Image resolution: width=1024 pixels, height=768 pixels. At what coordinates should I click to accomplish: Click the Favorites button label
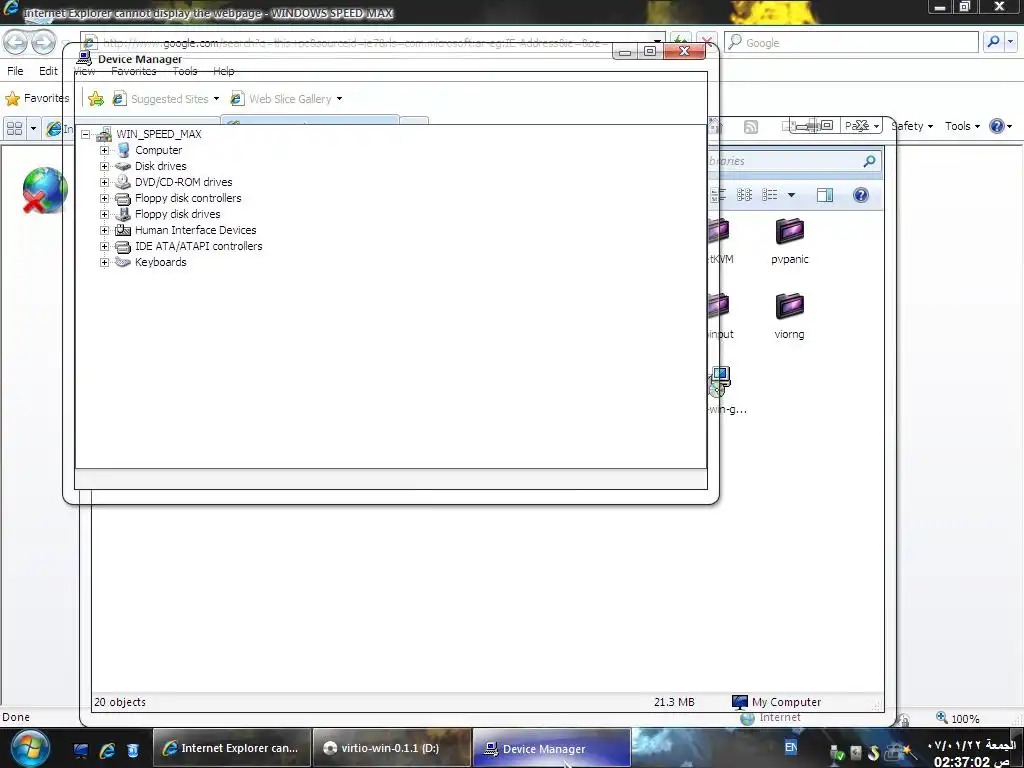click(x=46, y=98)
